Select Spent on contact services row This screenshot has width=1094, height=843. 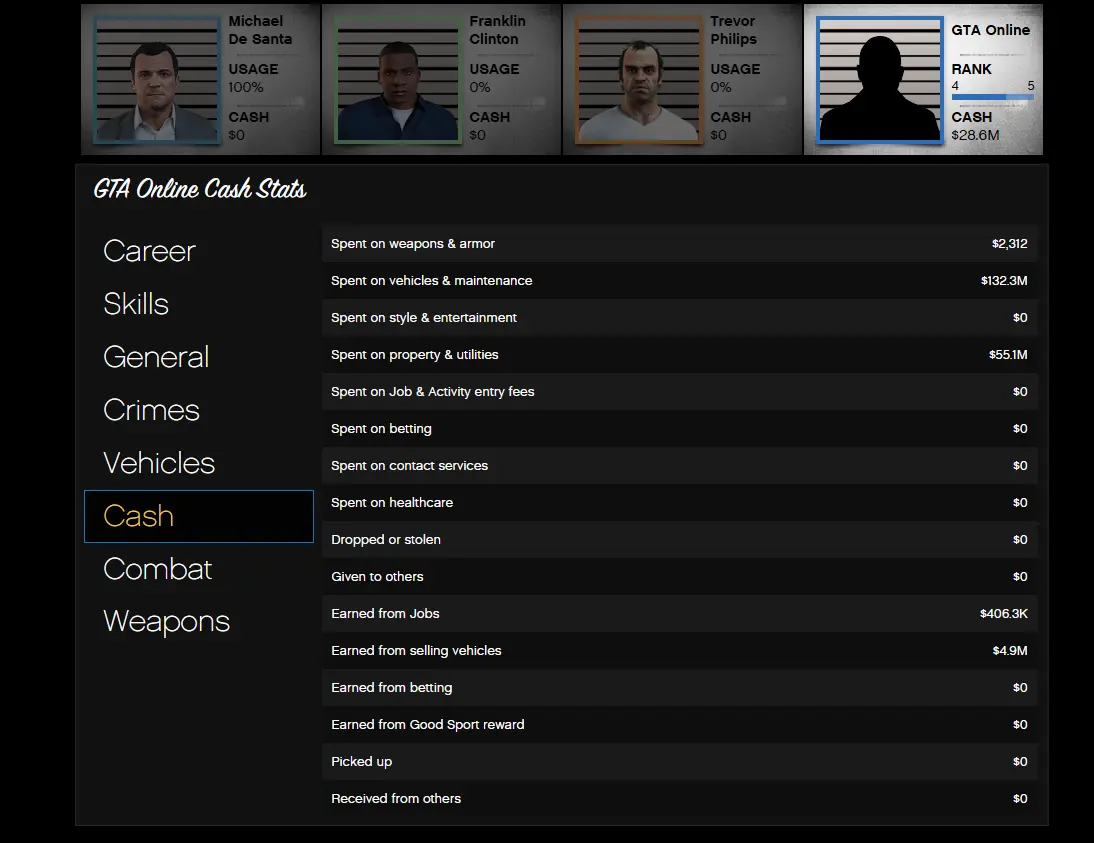pos(680,465)
